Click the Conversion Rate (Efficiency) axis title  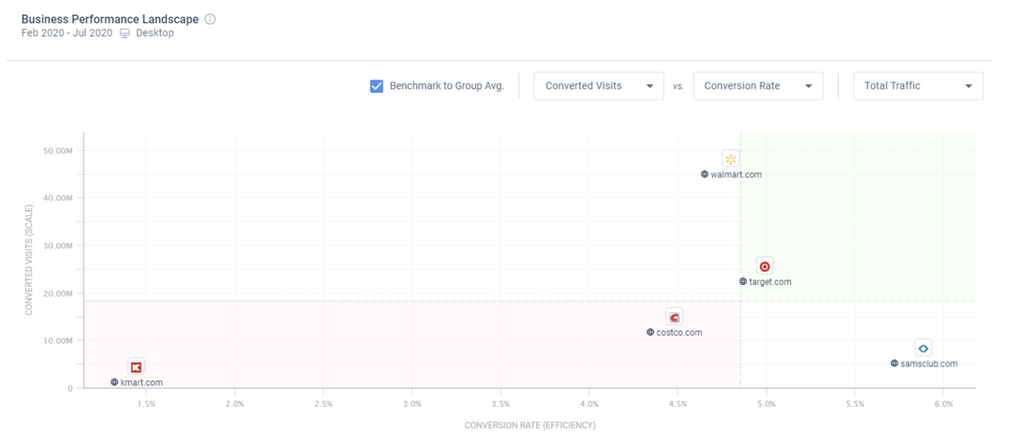coord(530,425)
